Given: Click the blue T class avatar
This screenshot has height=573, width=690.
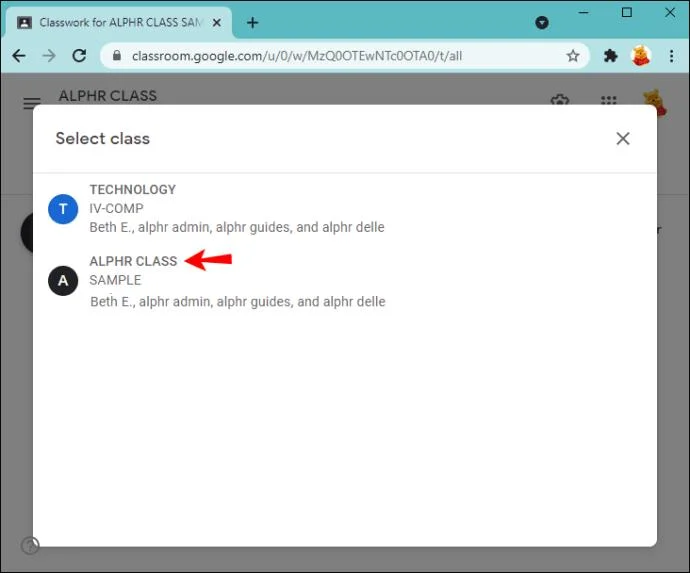Looking at the screenshot, I should point(63,209).
